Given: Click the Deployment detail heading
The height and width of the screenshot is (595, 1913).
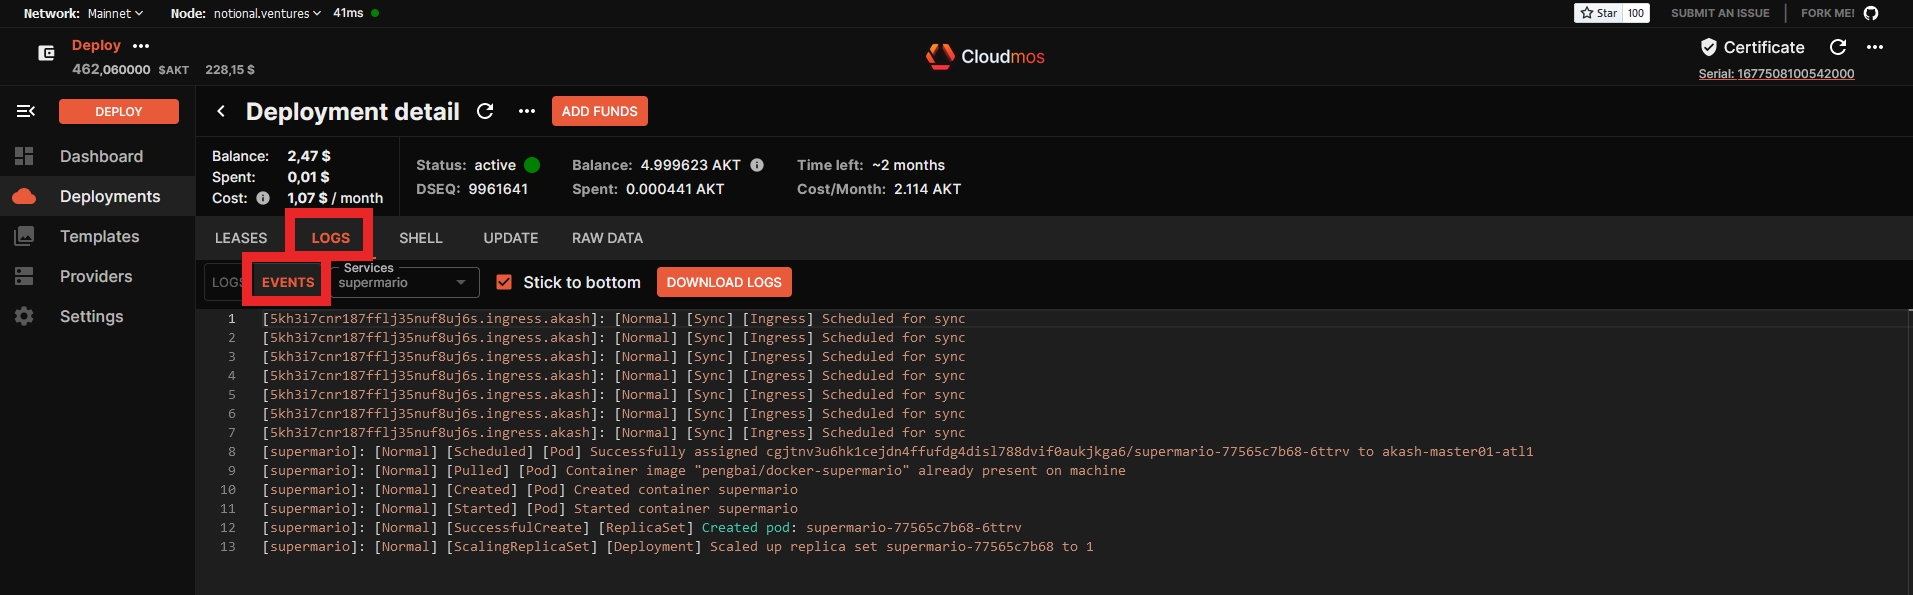Looking at the screenshot, I should point(353,111).
